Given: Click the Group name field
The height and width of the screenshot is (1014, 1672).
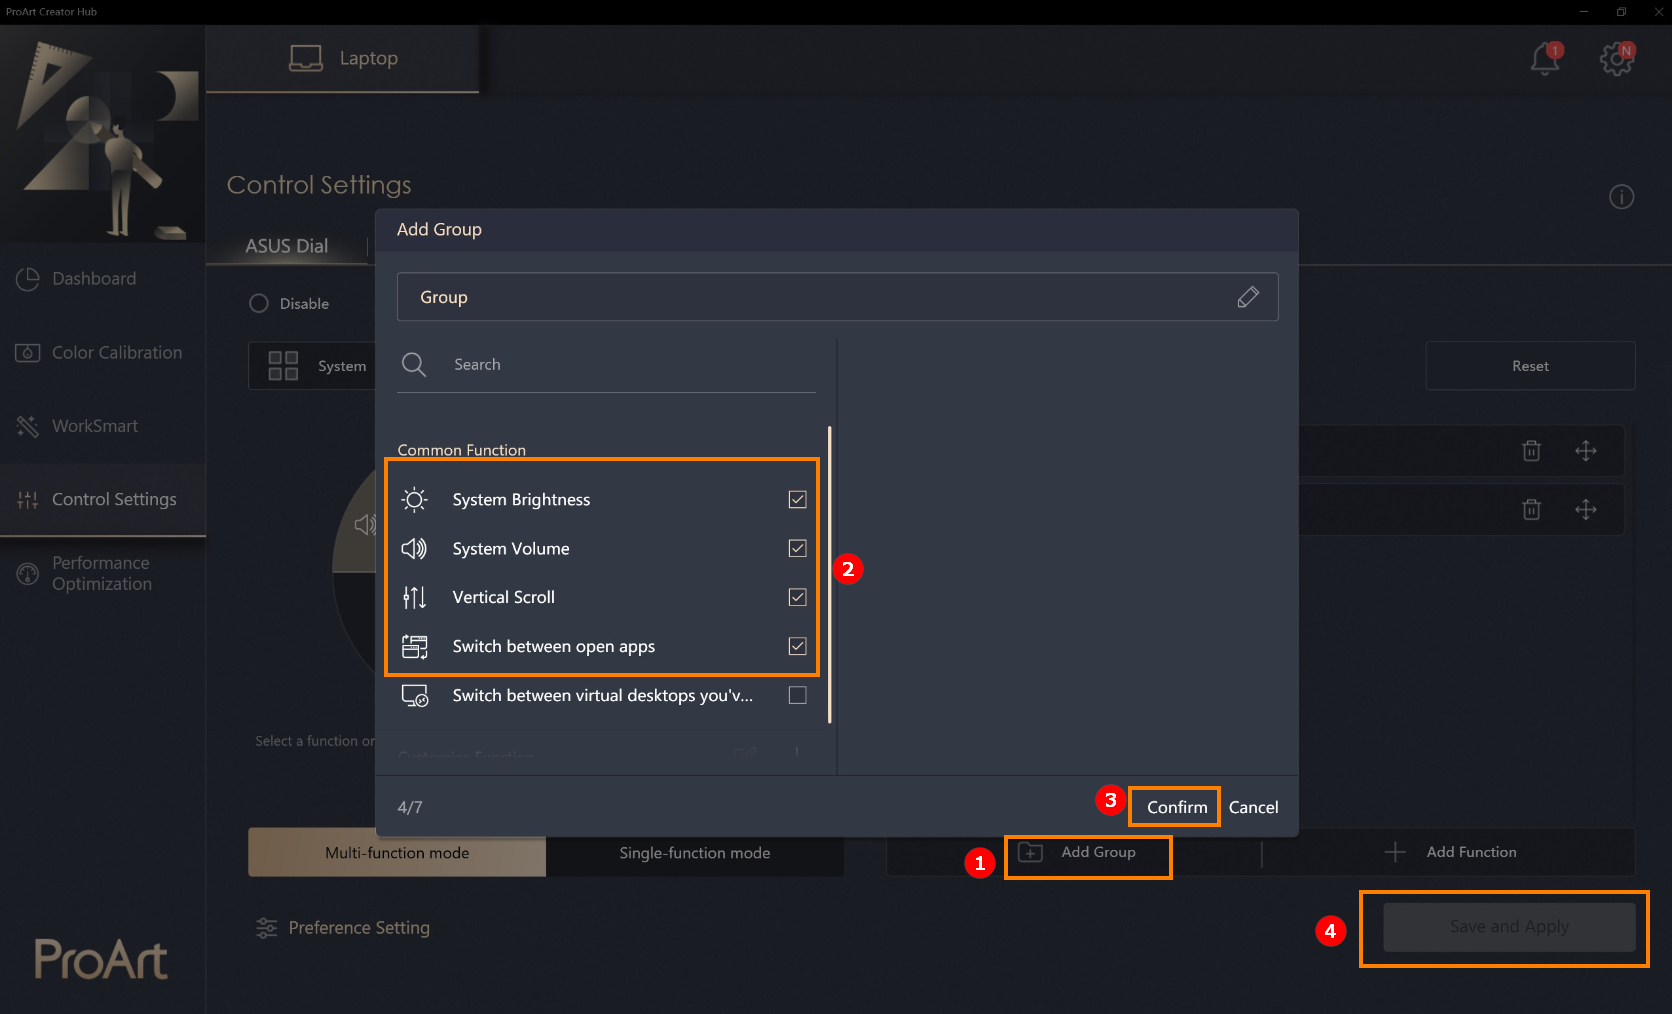Looking at the screenshot, I should pyautogui.click(x=837, y=297).
